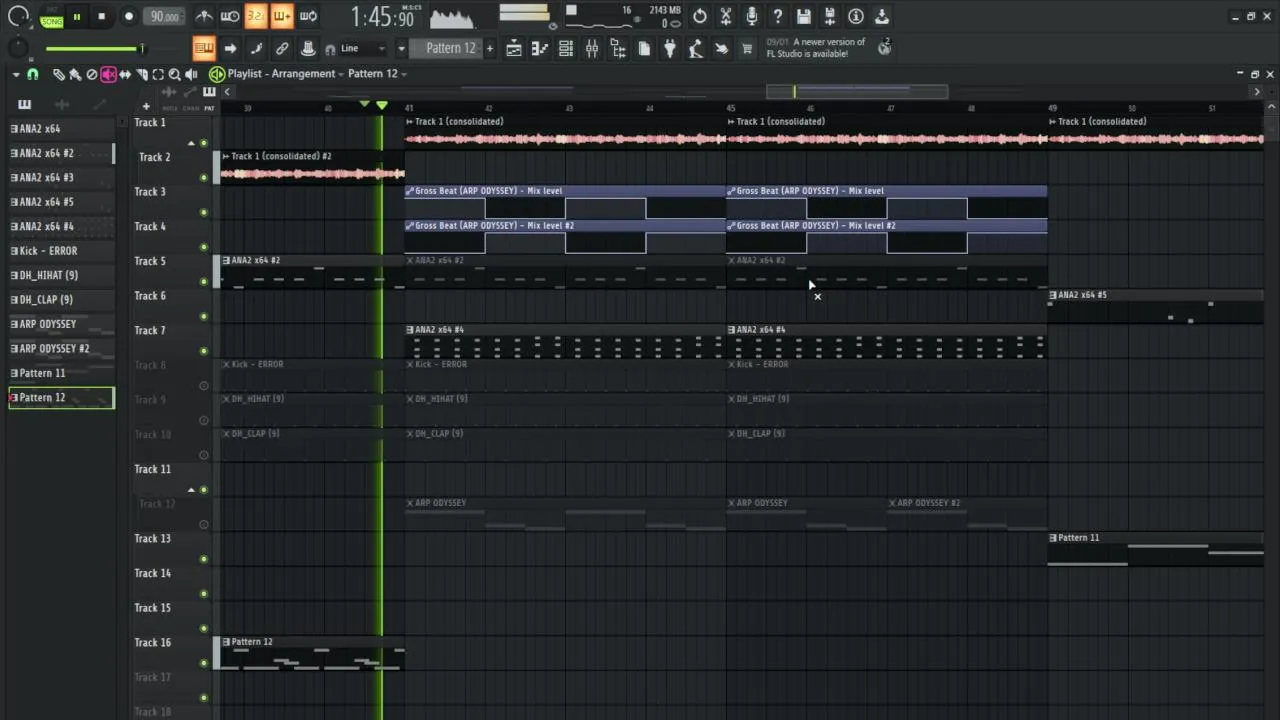Mute Track 13 with its green dot
Viewport: 1280px width, 720px height.
coord(204,559)
